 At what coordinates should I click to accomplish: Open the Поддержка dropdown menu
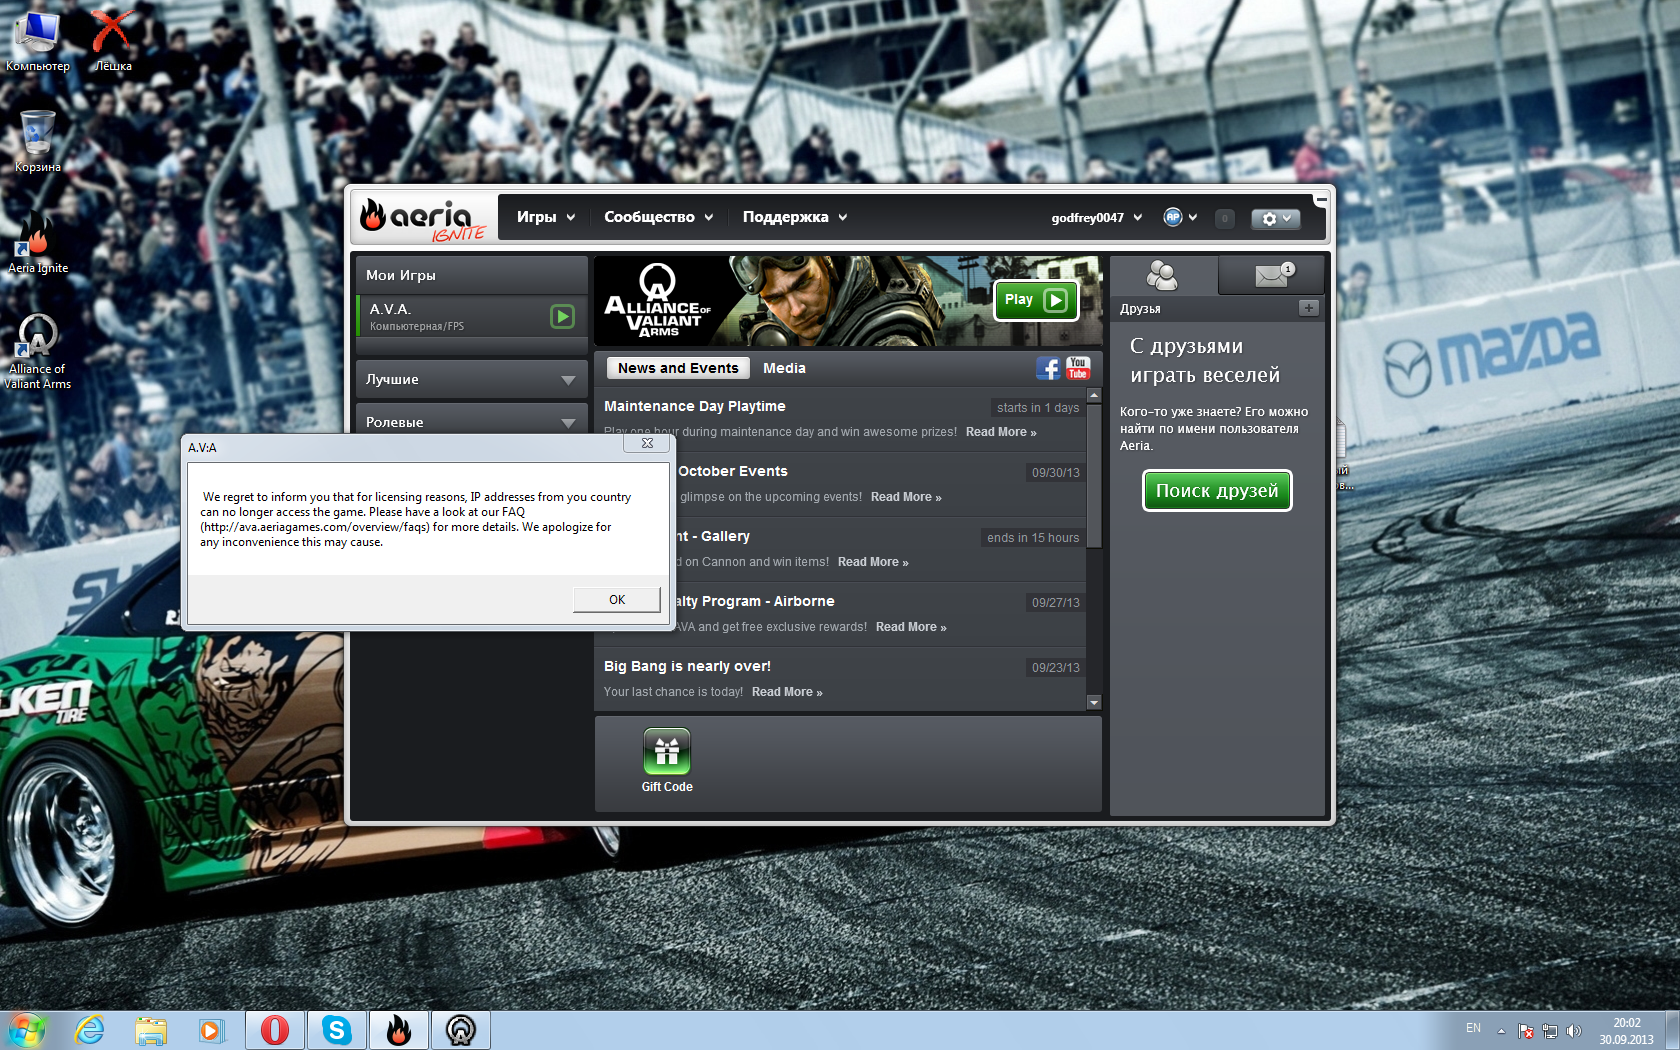795,217
